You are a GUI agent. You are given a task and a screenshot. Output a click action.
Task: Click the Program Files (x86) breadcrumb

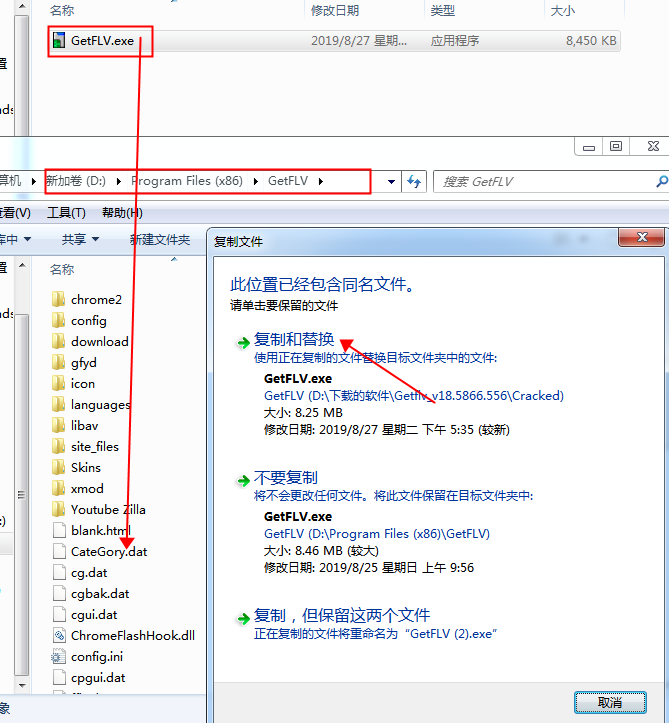[187, 181]
